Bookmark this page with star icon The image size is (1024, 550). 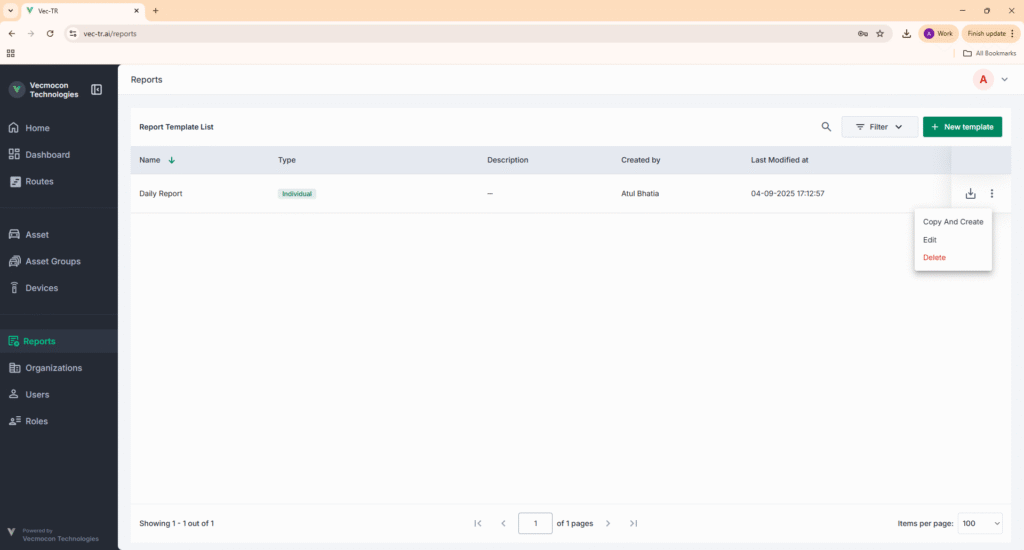[x=880, y=33]
